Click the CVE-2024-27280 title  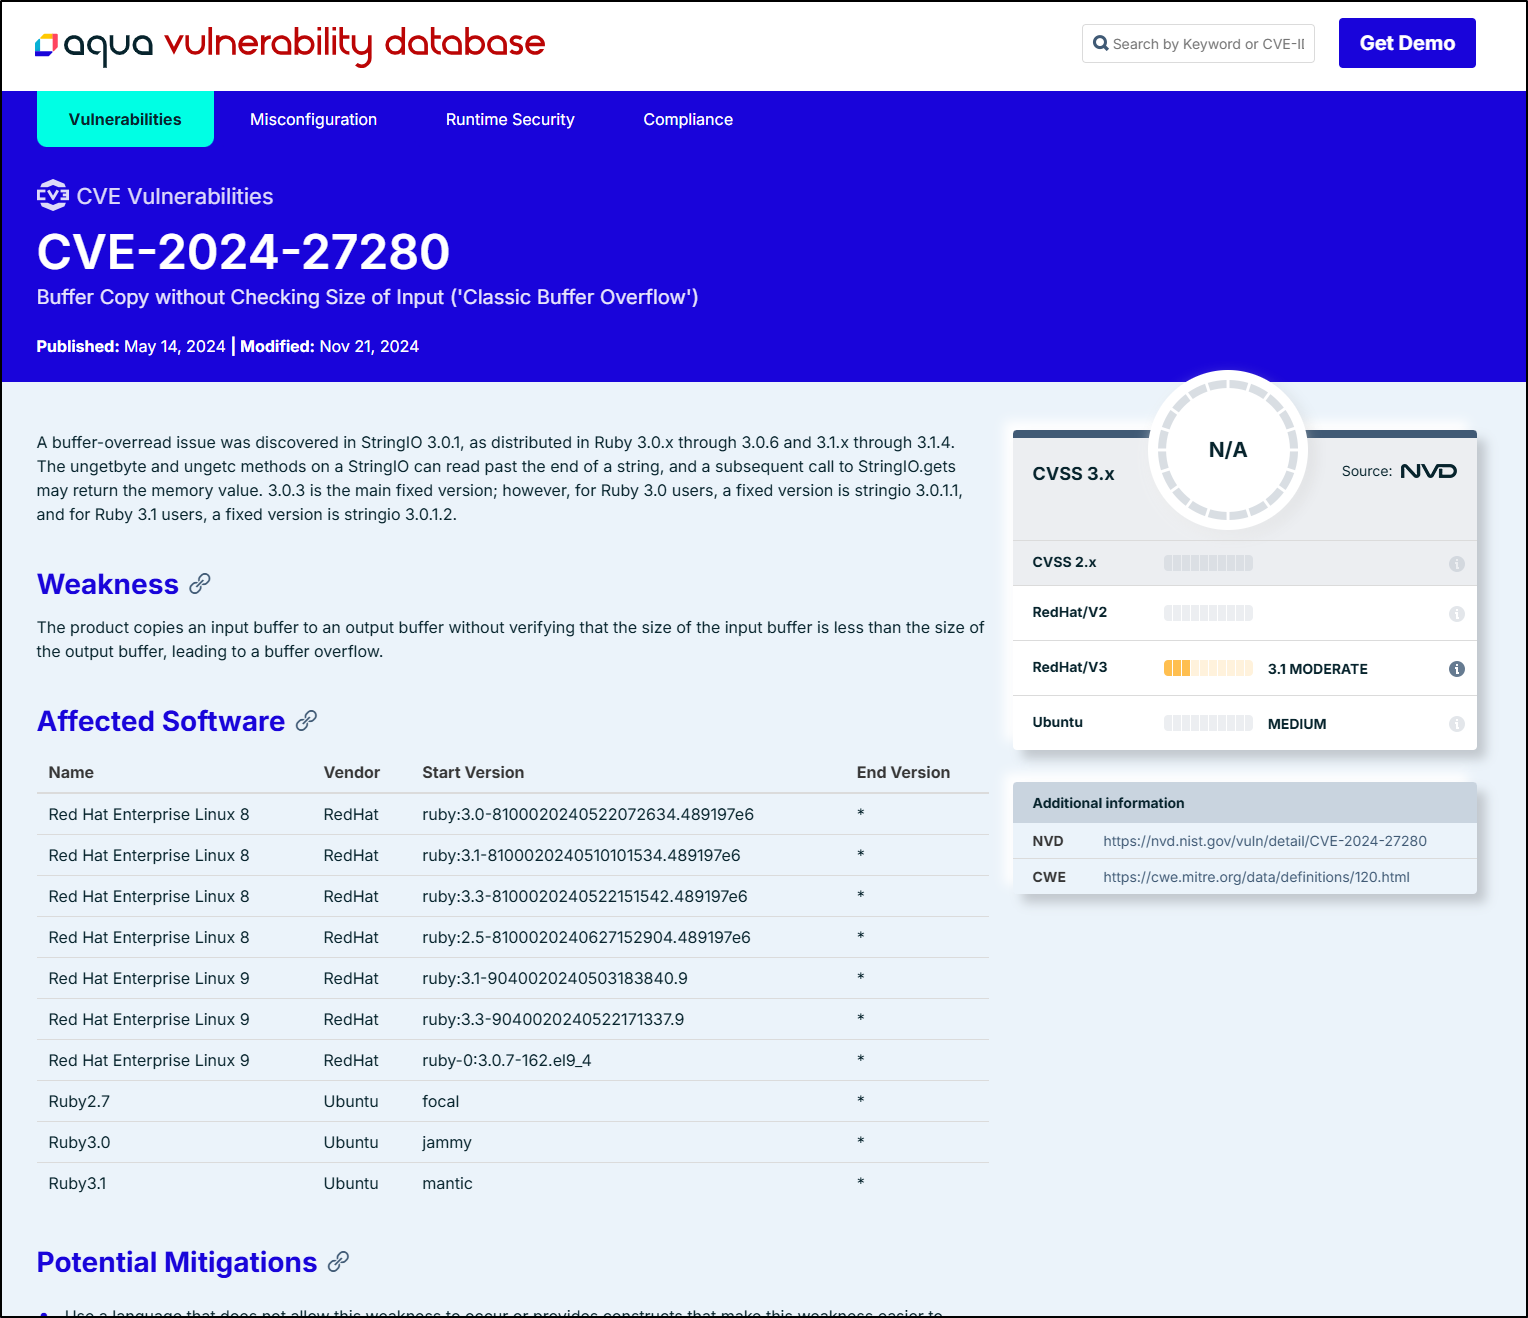[x=243, y=251]
